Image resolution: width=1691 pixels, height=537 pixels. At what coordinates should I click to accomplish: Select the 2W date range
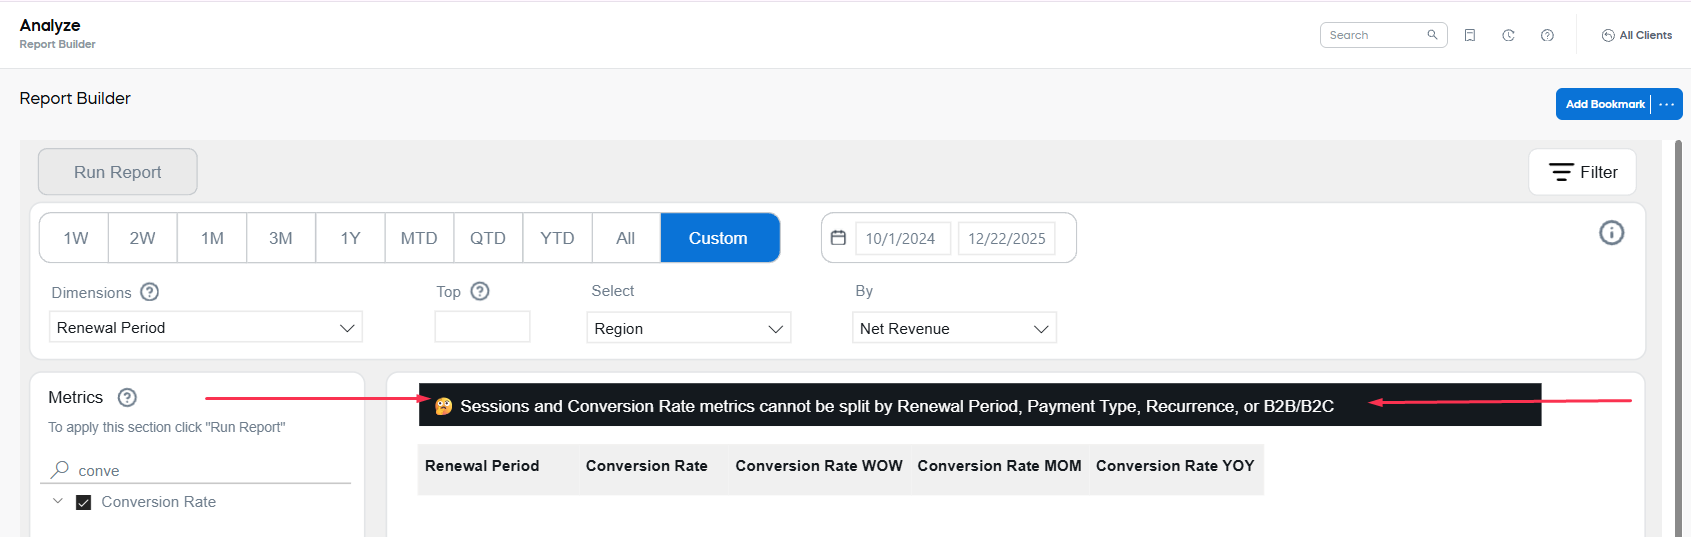143,238
